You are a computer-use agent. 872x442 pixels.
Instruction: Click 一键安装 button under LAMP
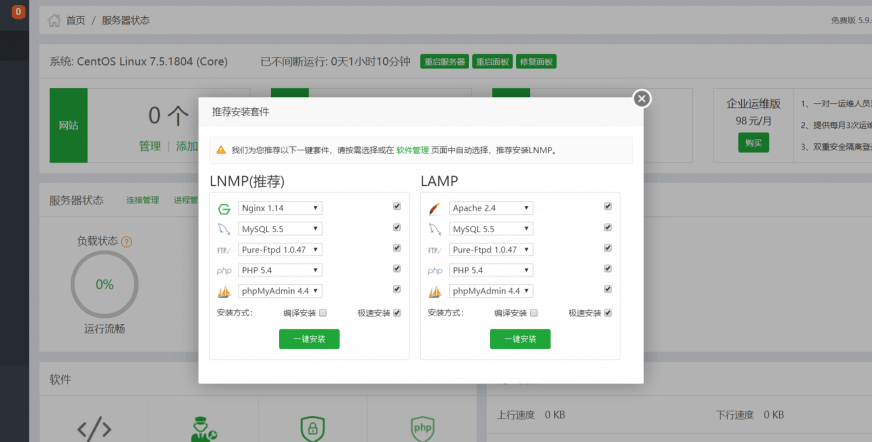click(x=520, y=339)
